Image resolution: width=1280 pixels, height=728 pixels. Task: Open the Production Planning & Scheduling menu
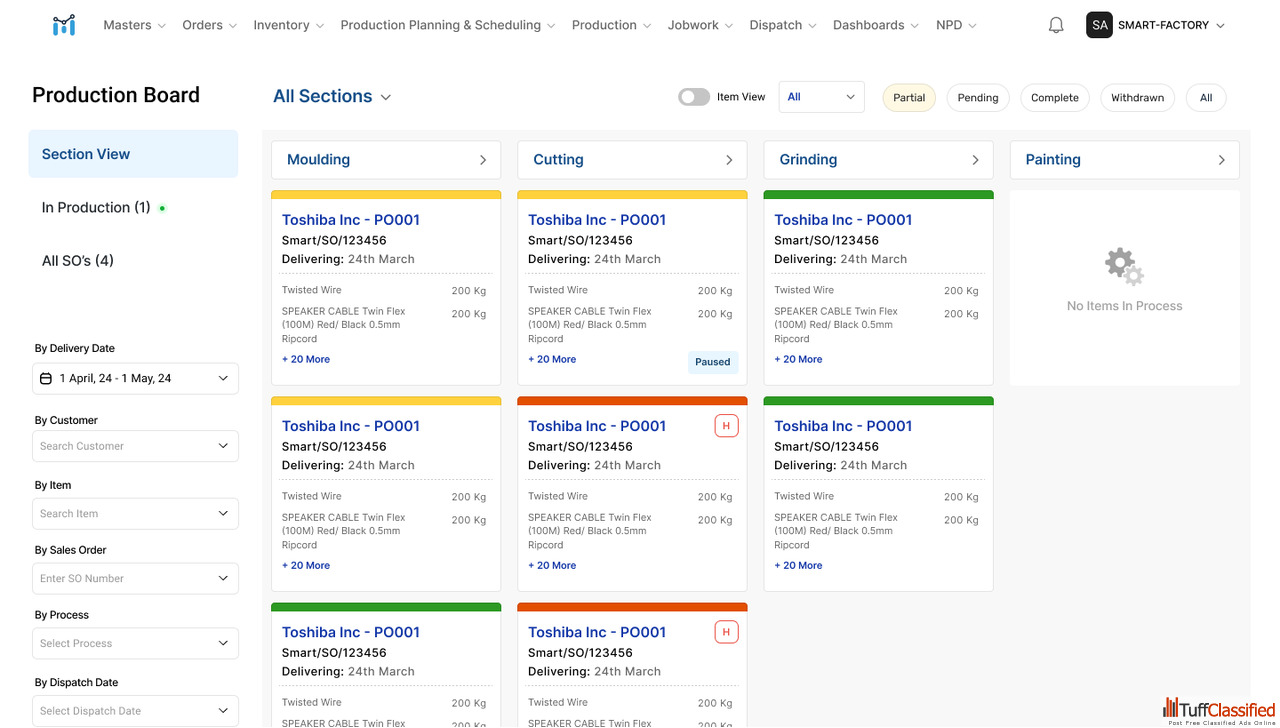[x=447, y=25]
